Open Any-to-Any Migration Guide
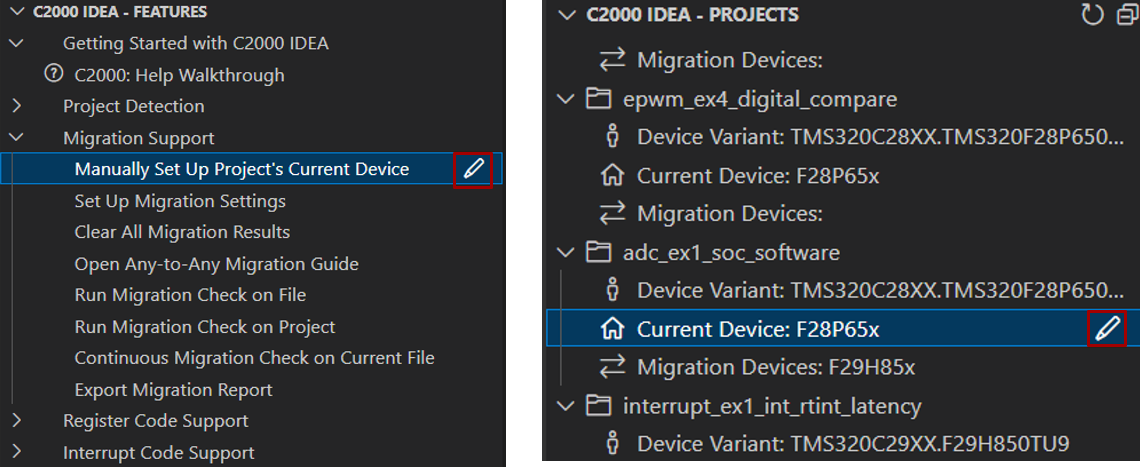 pos(216,264)
